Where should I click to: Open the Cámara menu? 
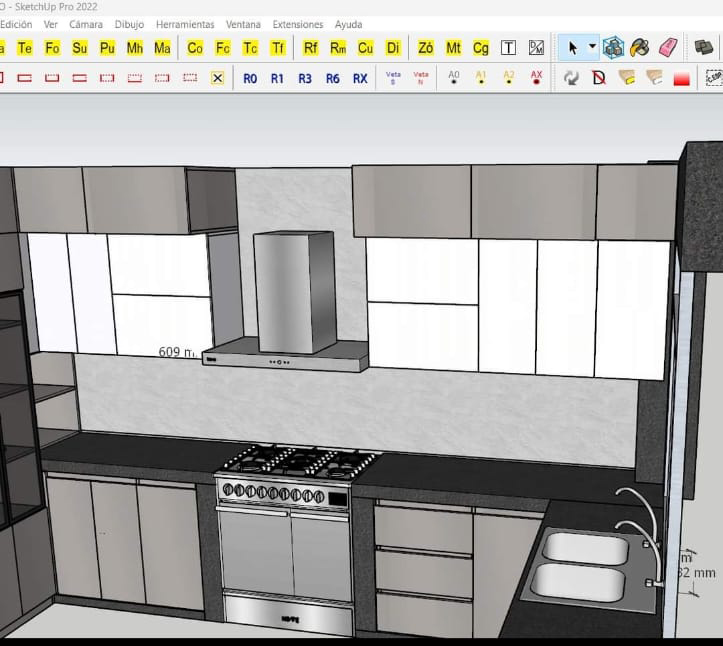[86, 24]
